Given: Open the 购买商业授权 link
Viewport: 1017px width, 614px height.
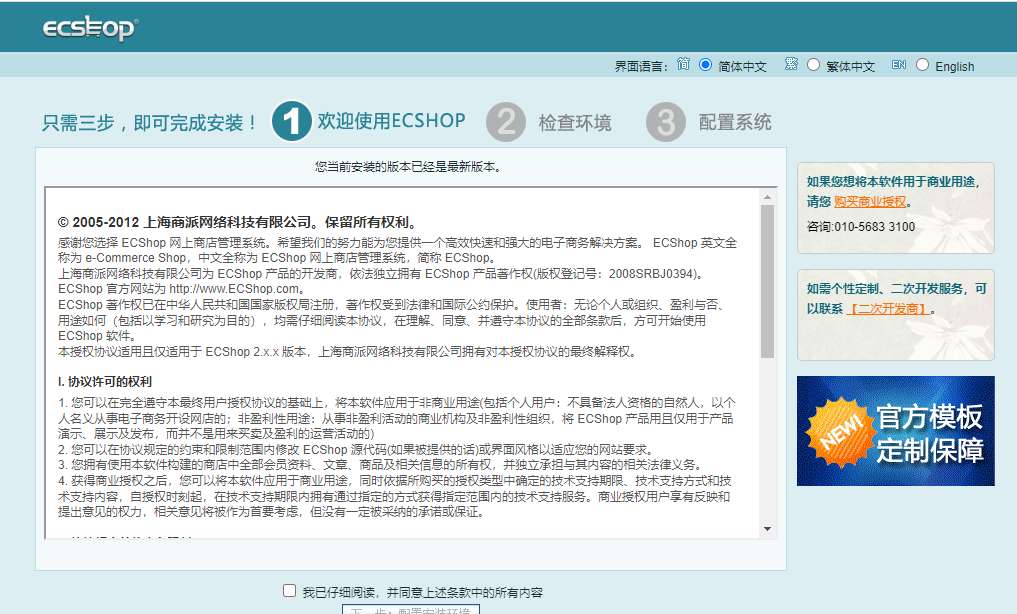Looking at the screenshot, I should click(870, 201).
